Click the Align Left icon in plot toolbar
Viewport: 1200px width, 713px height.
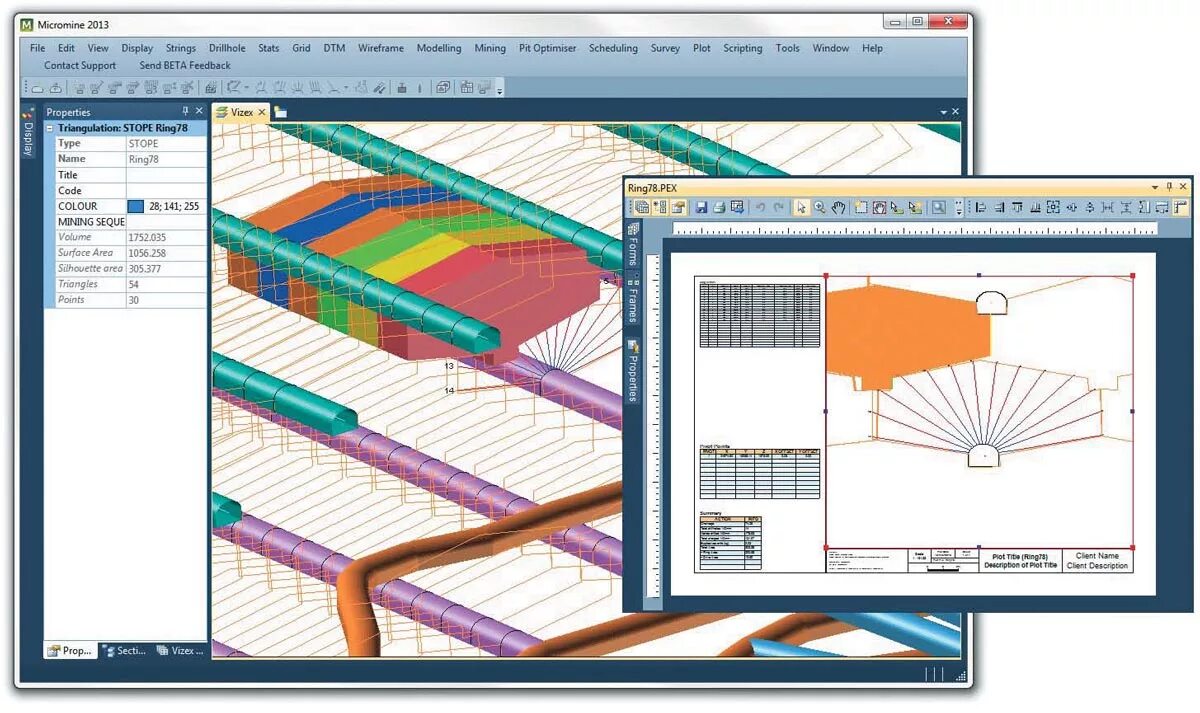(x=980, y=207)
